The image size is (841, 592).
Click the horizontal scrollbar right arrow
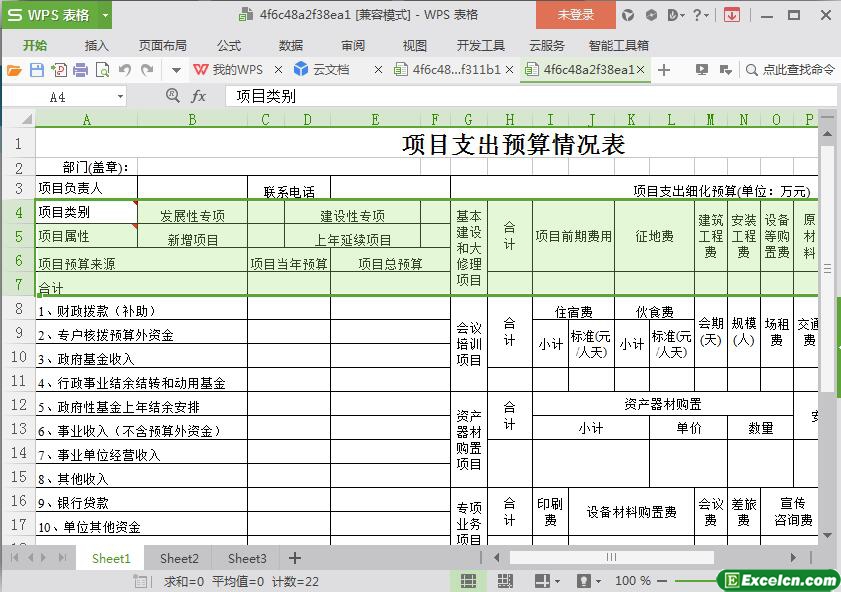point(794,558)
